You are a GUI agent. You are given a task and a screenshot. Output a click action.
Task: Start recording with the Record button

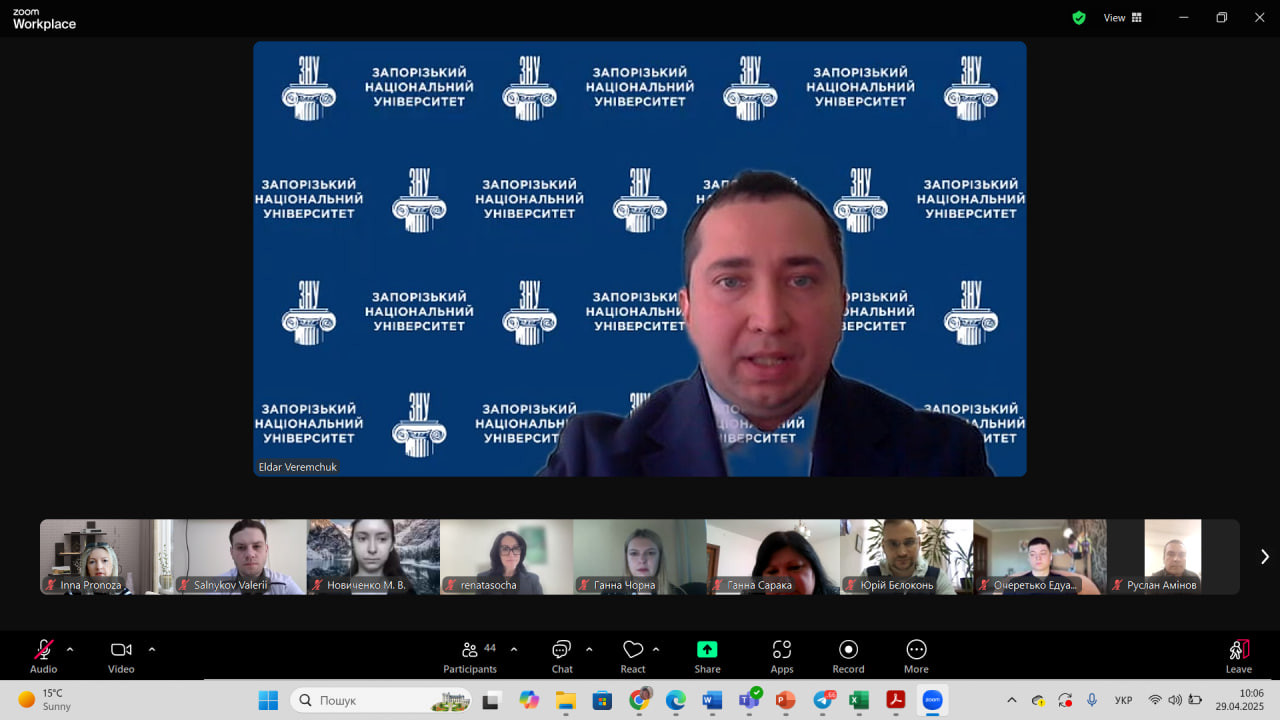848,656
